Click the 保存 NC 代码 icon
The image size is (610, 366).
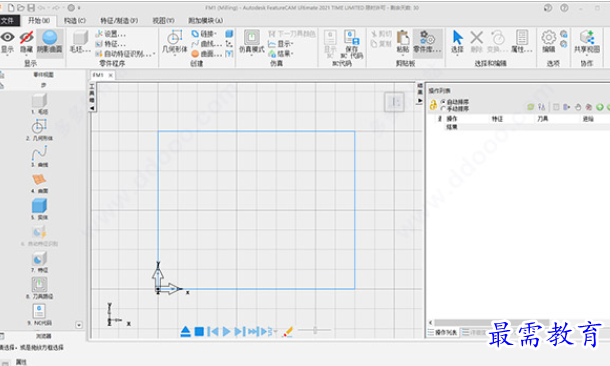pyautogui.click(x=351, y=38)
